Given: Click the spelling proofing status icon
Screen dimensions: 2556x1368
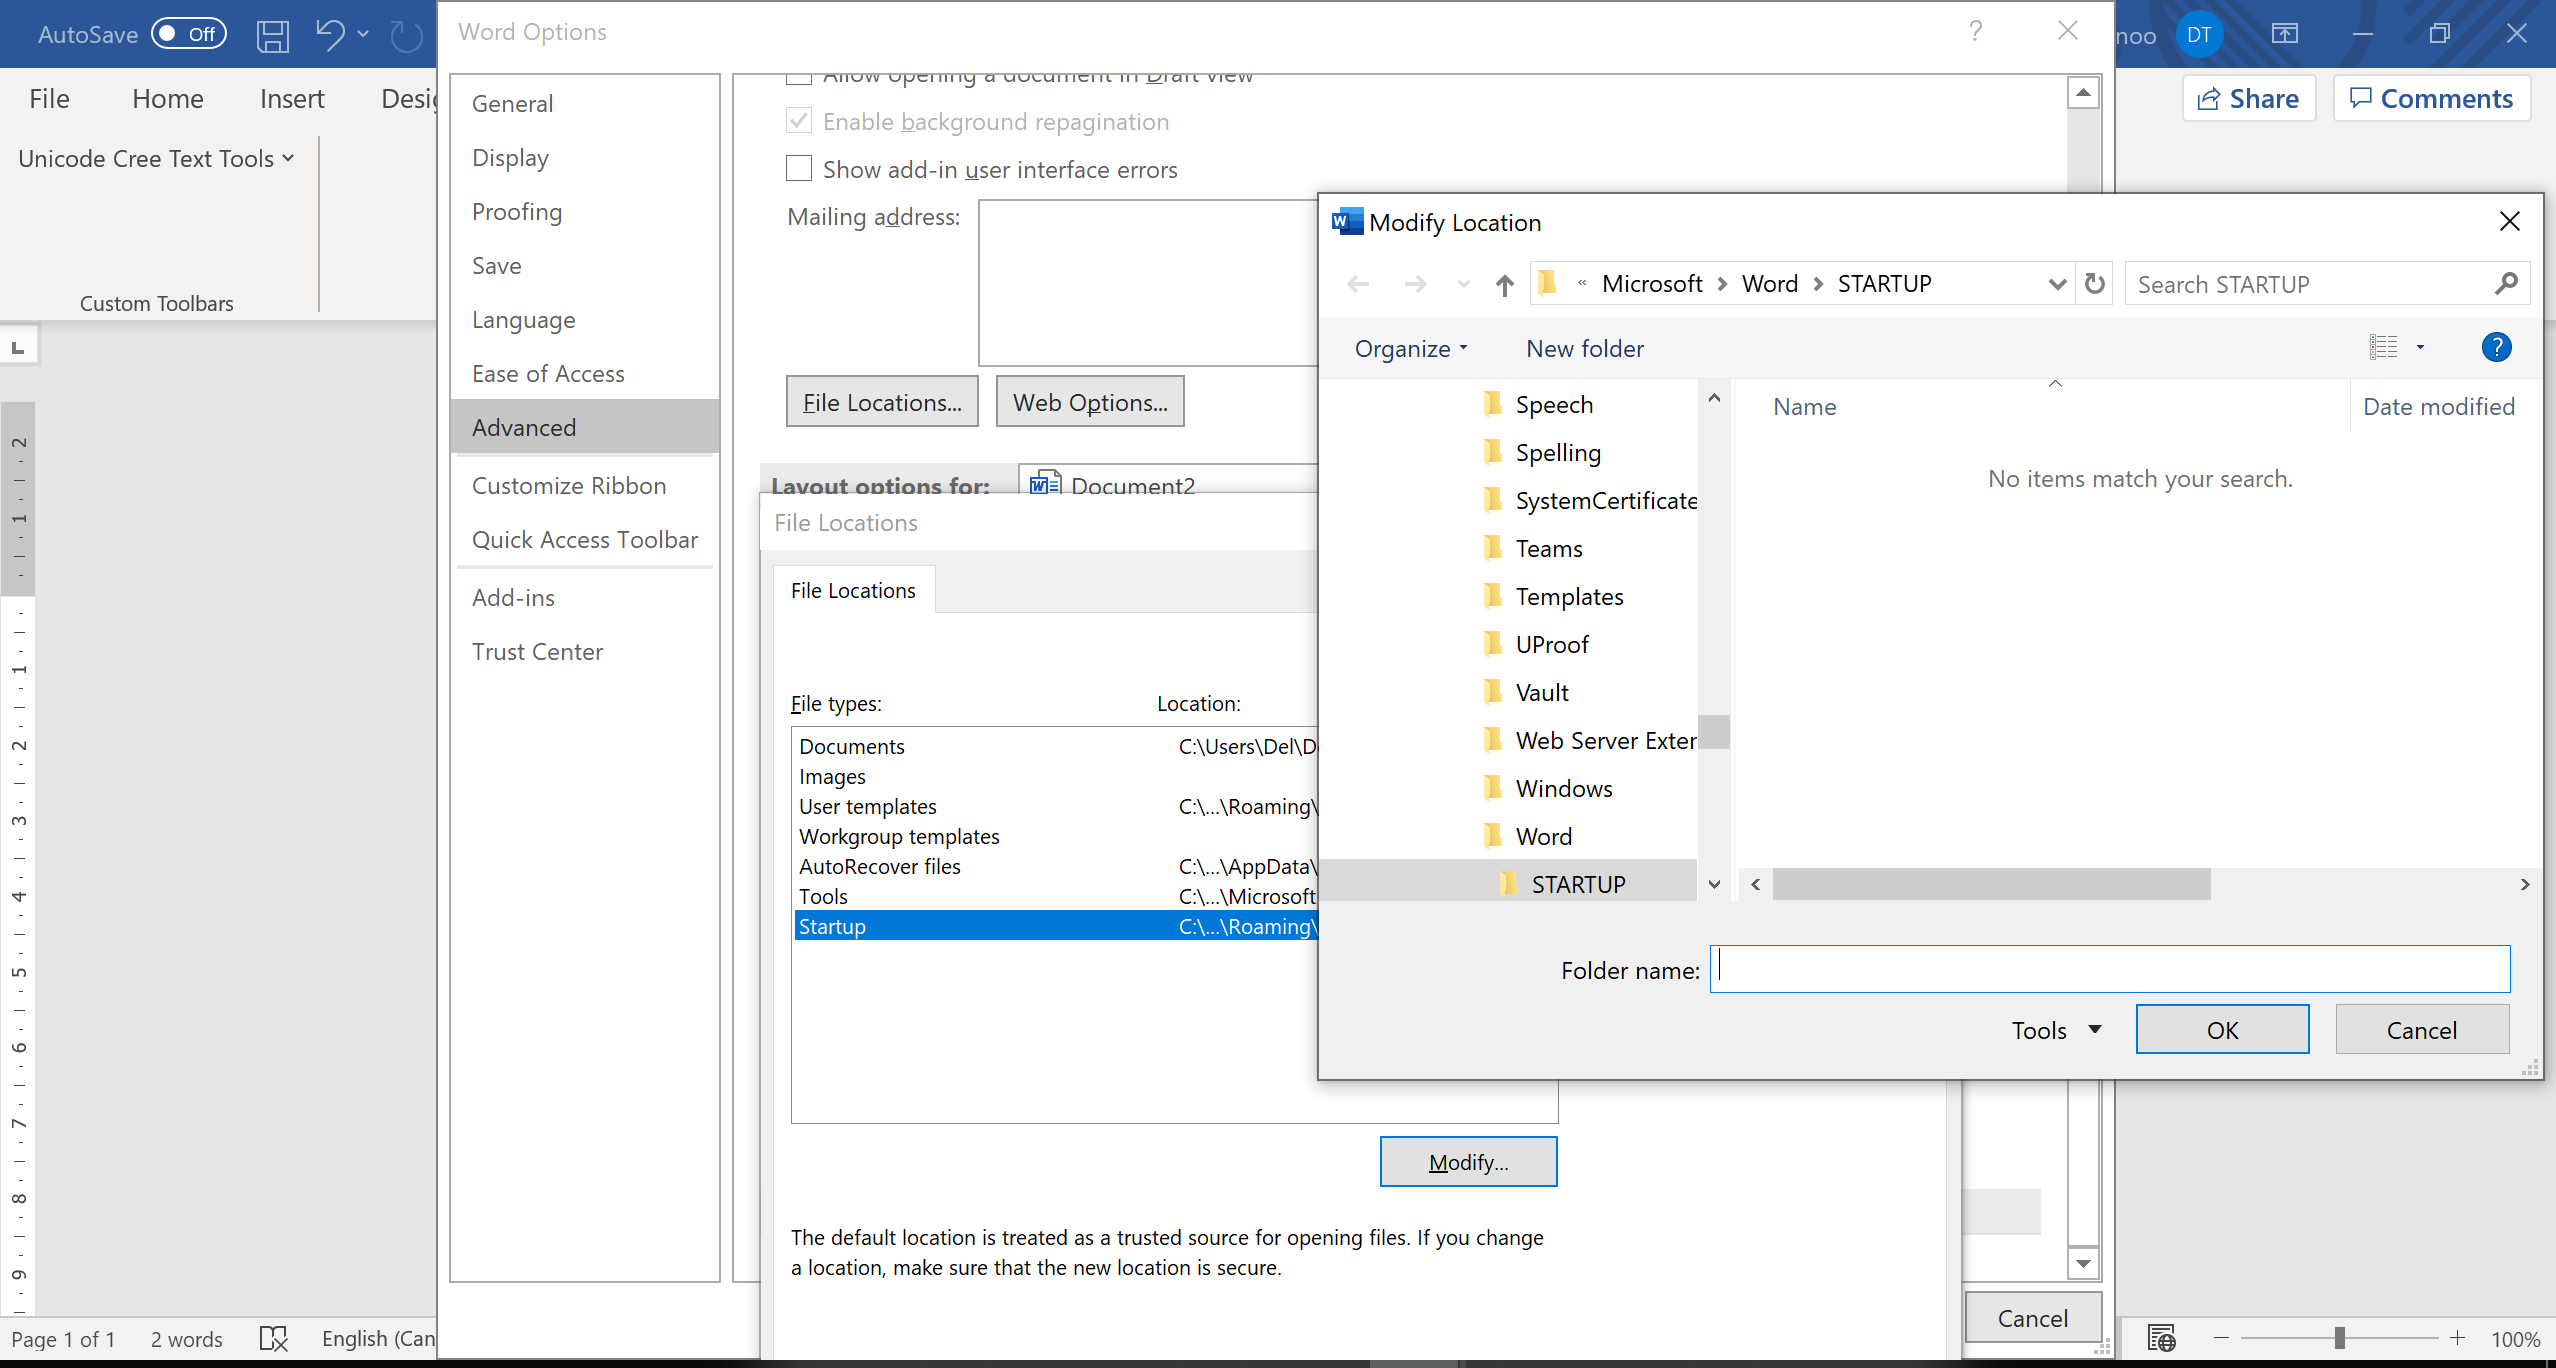Looking at the screenshot, I should tap(273, 1338).
